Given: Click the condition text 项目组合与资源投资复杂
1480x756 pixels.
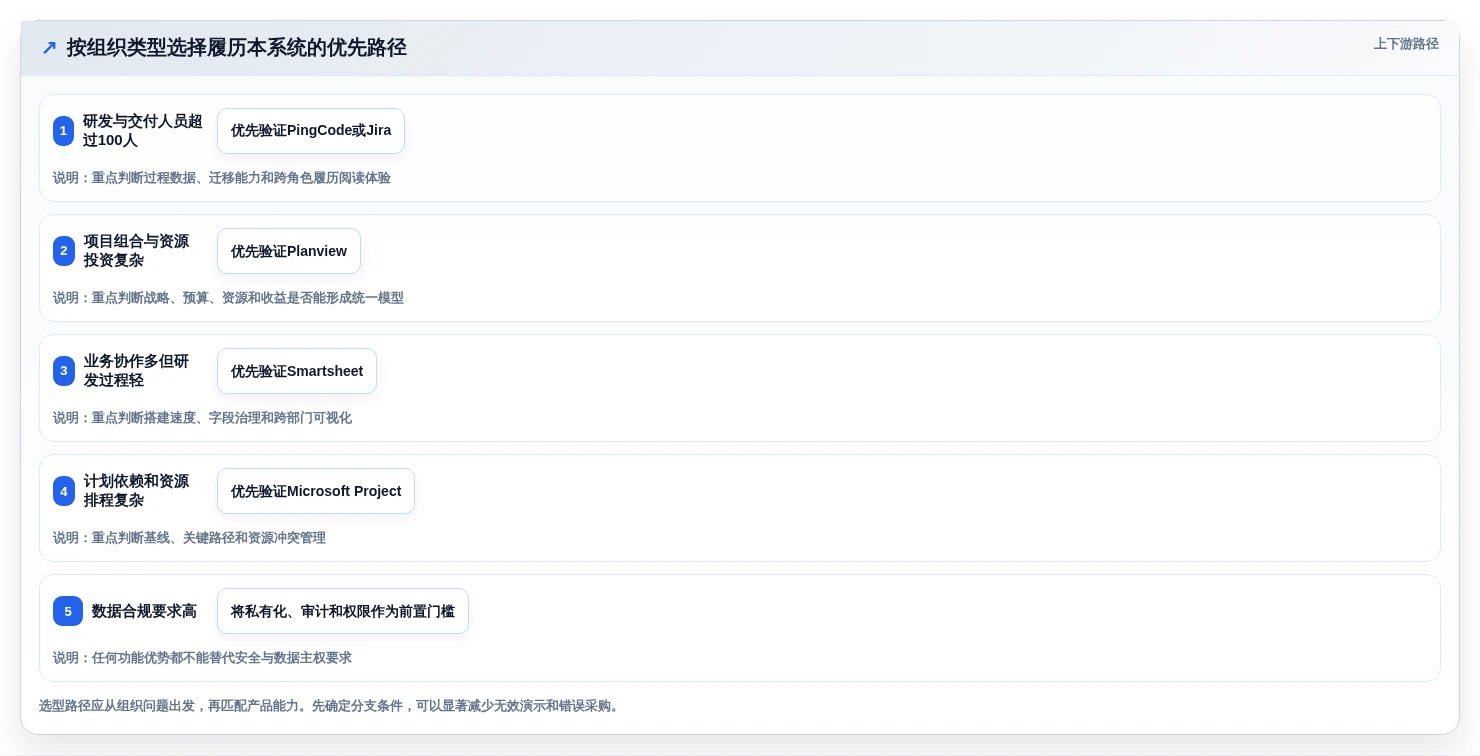Looking at the screenshot, I should coord(137,251).
